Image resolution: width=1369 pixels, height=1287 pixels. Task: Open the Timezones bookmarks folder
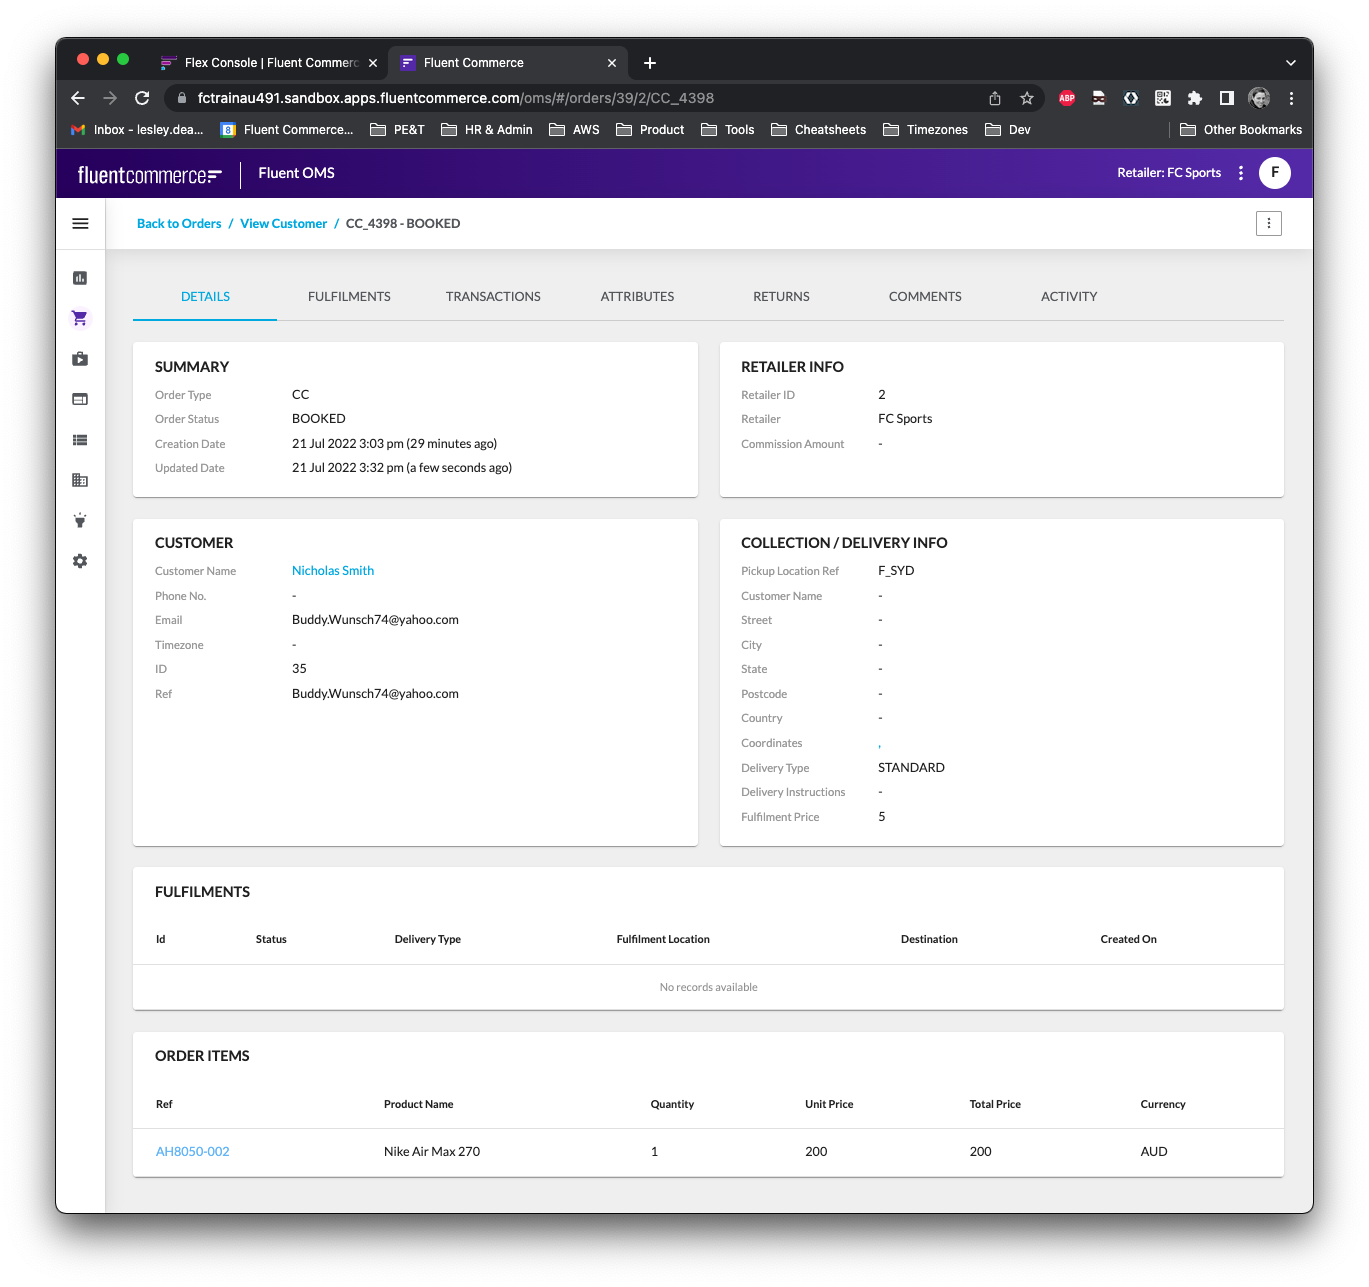[925, 130]
